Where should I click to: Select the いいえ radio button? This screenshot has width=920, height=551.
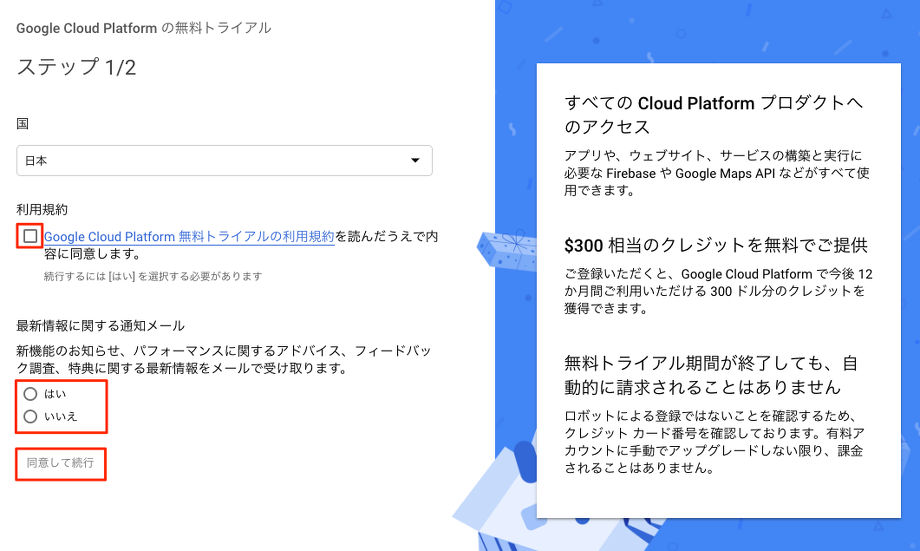[x=31, y=416]
